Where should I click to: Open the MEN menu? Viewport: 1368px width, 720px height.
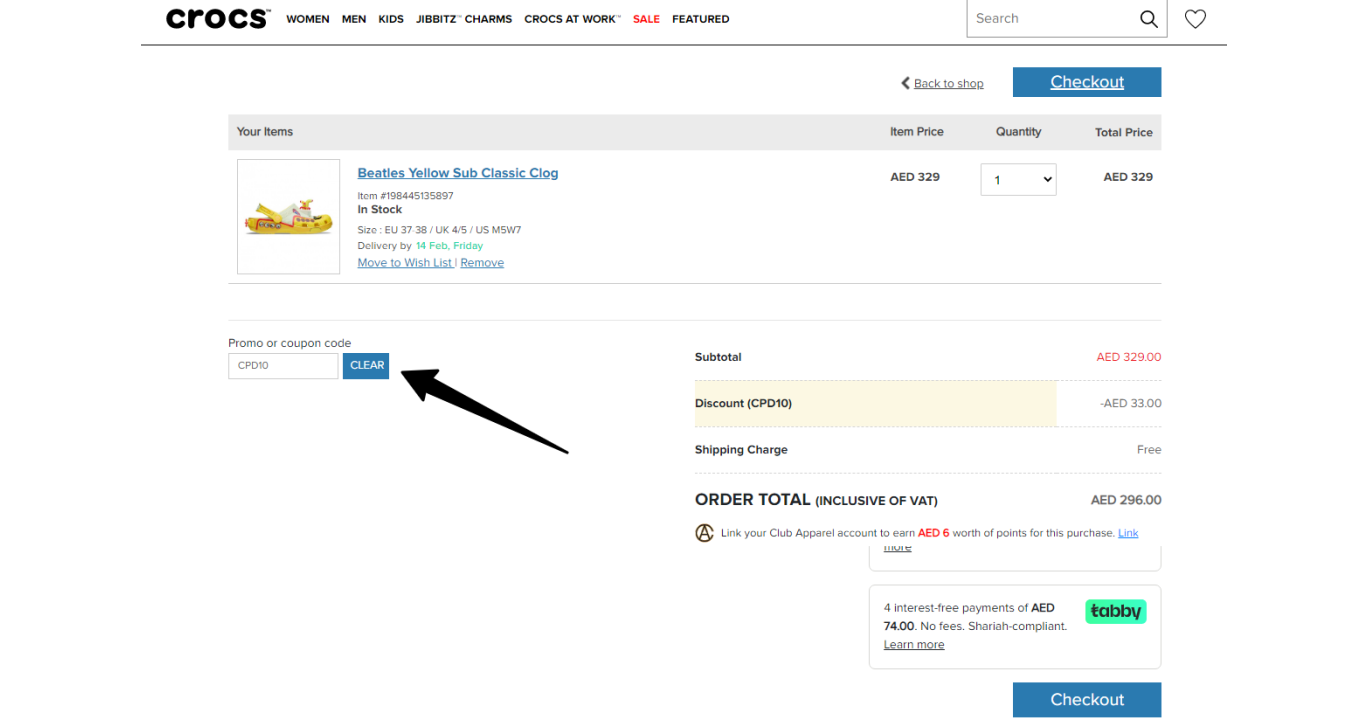354,19
